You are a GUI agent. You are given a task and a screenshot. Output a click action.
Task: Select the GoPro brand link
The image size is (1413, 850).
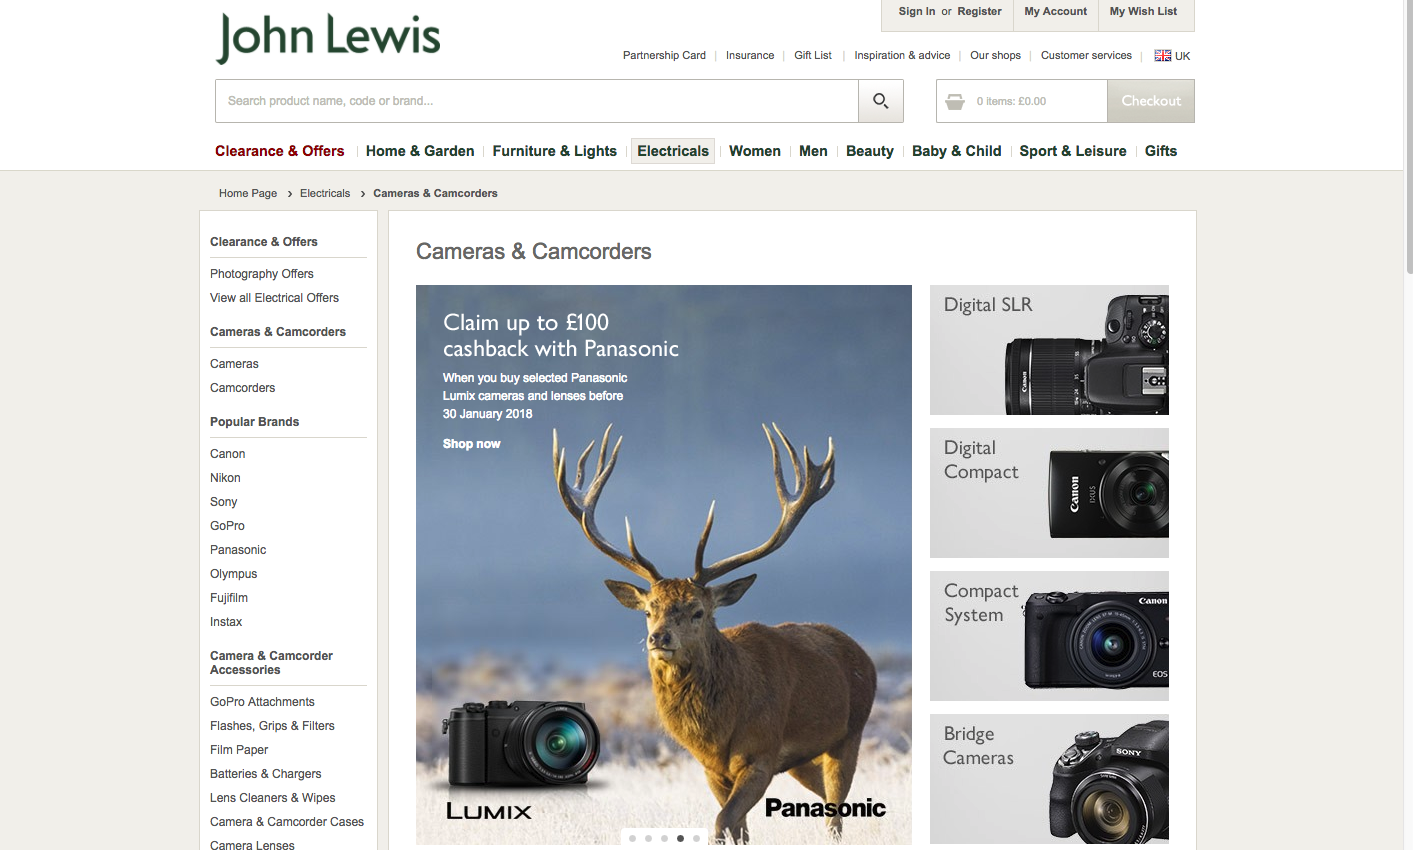point(227,526)
